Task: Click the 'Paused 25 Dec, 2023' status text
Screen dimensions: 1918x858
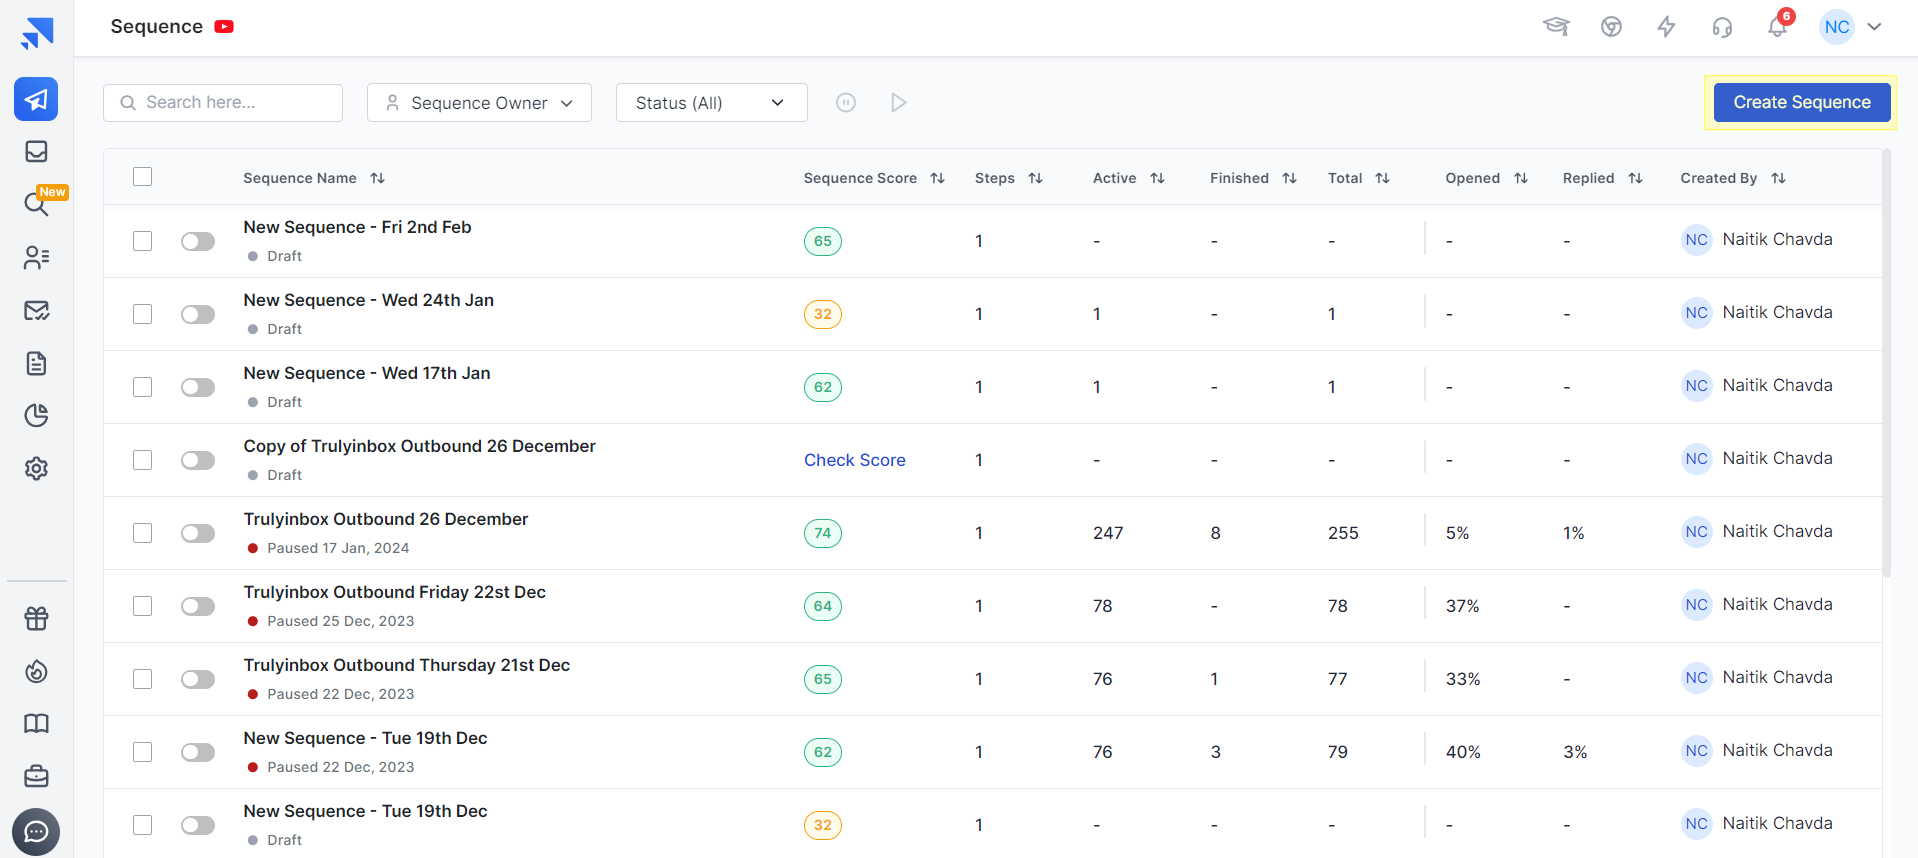Action: pos(341,621)
